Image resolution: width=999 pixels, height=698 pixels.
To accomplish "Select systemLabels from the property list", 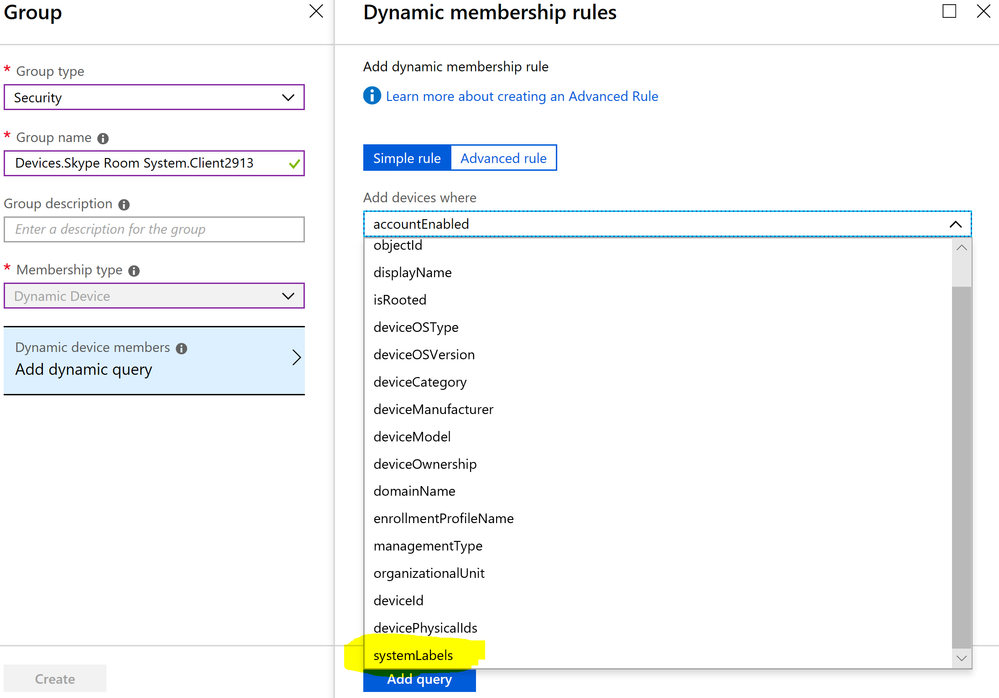I will pyautogui.click(x=413, y=656).
